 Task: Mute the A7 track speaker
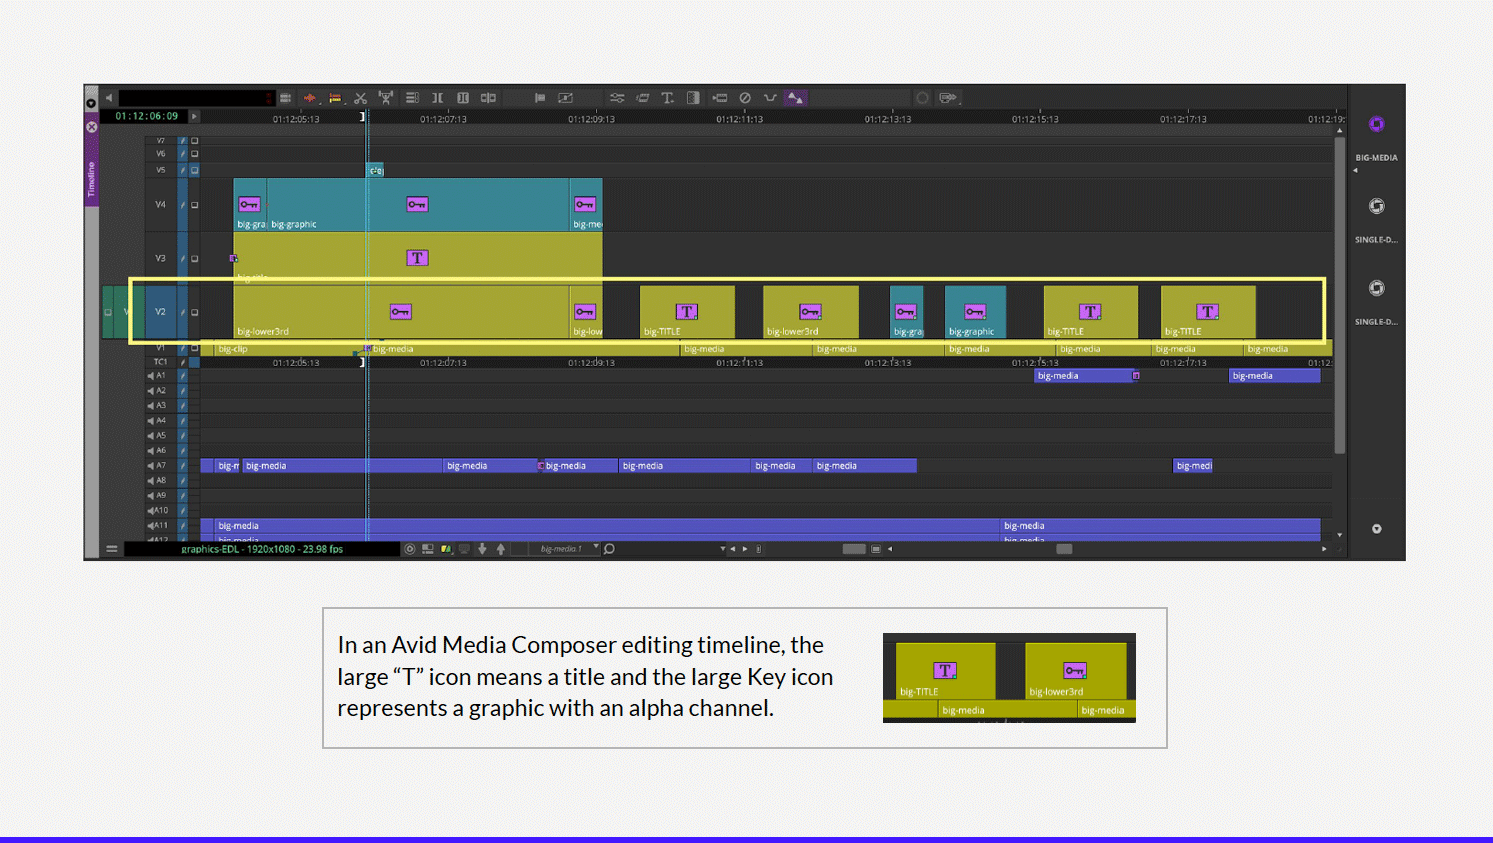[x=151, y=466]
